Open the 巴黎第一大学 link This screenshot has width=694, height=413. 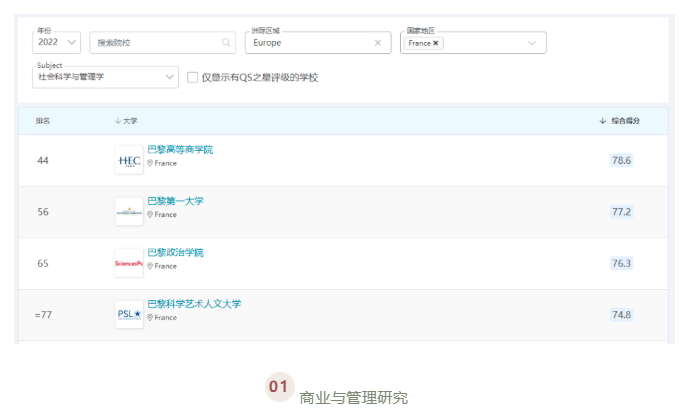pyautogui.click(x=176, y=201)
